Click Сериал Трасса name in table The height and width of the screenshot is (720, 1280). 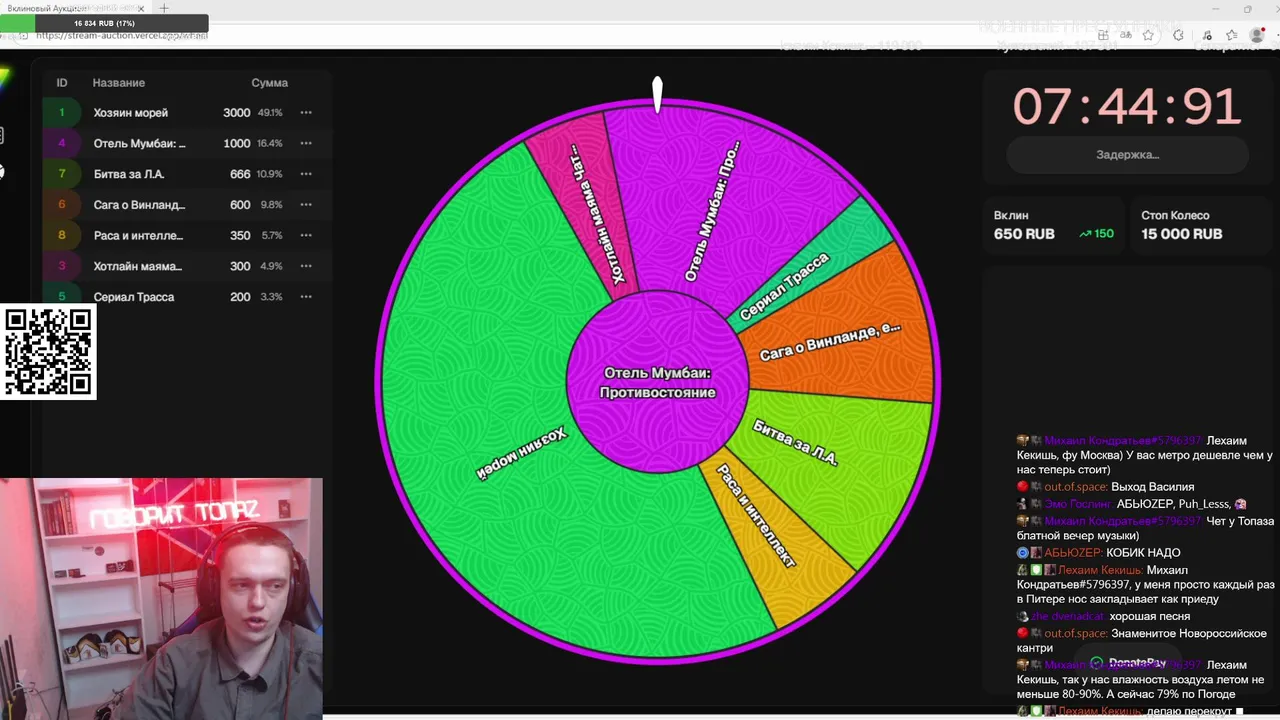tap(134, 297)
